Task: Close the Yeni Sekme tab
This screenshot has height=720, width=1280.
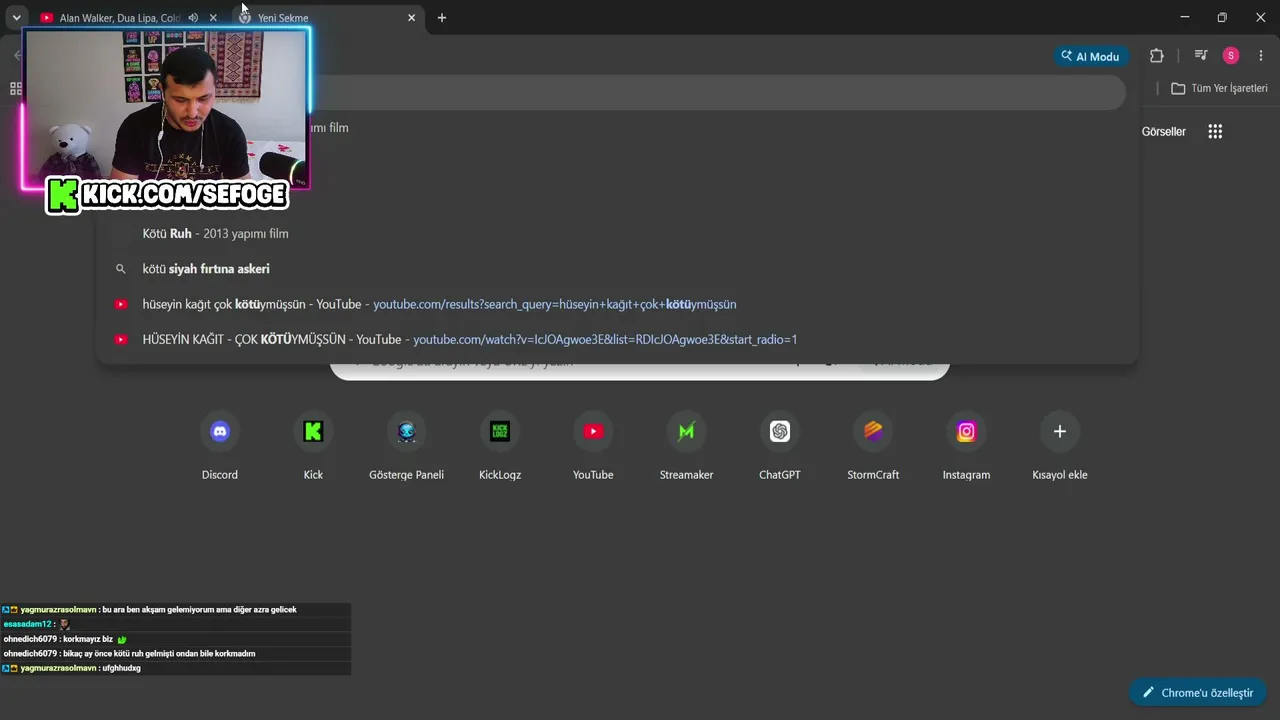Action: point(411,18)
